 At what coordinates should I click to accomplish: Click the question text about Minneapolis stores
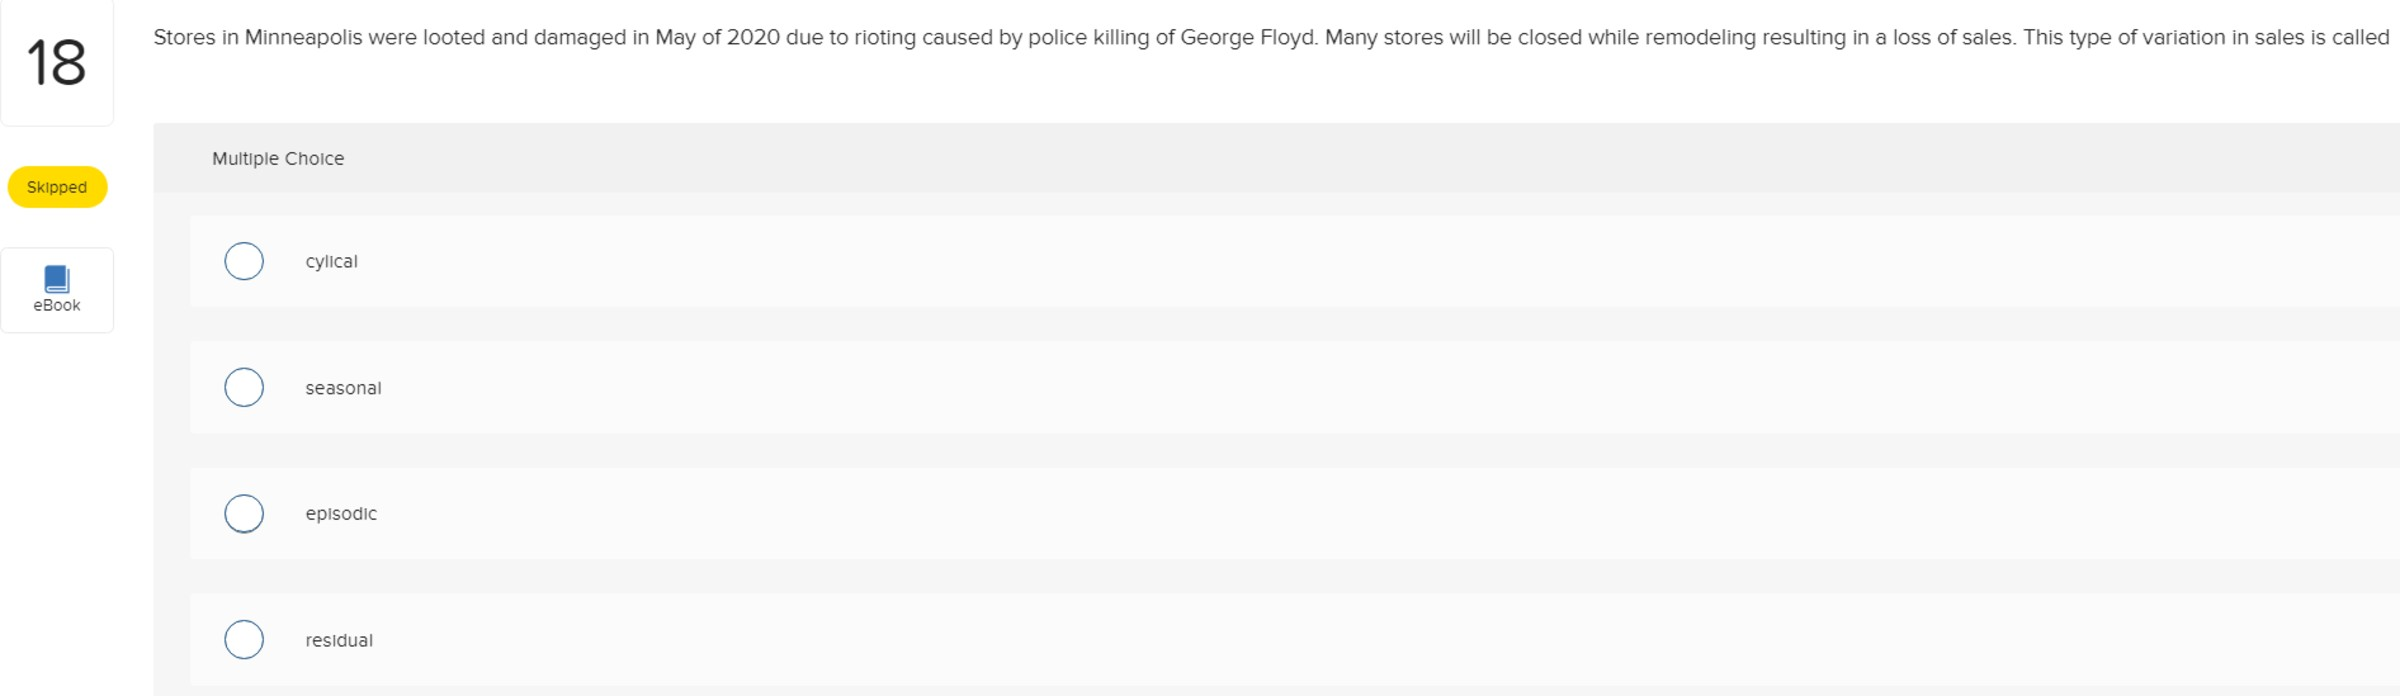[1271, 38]
